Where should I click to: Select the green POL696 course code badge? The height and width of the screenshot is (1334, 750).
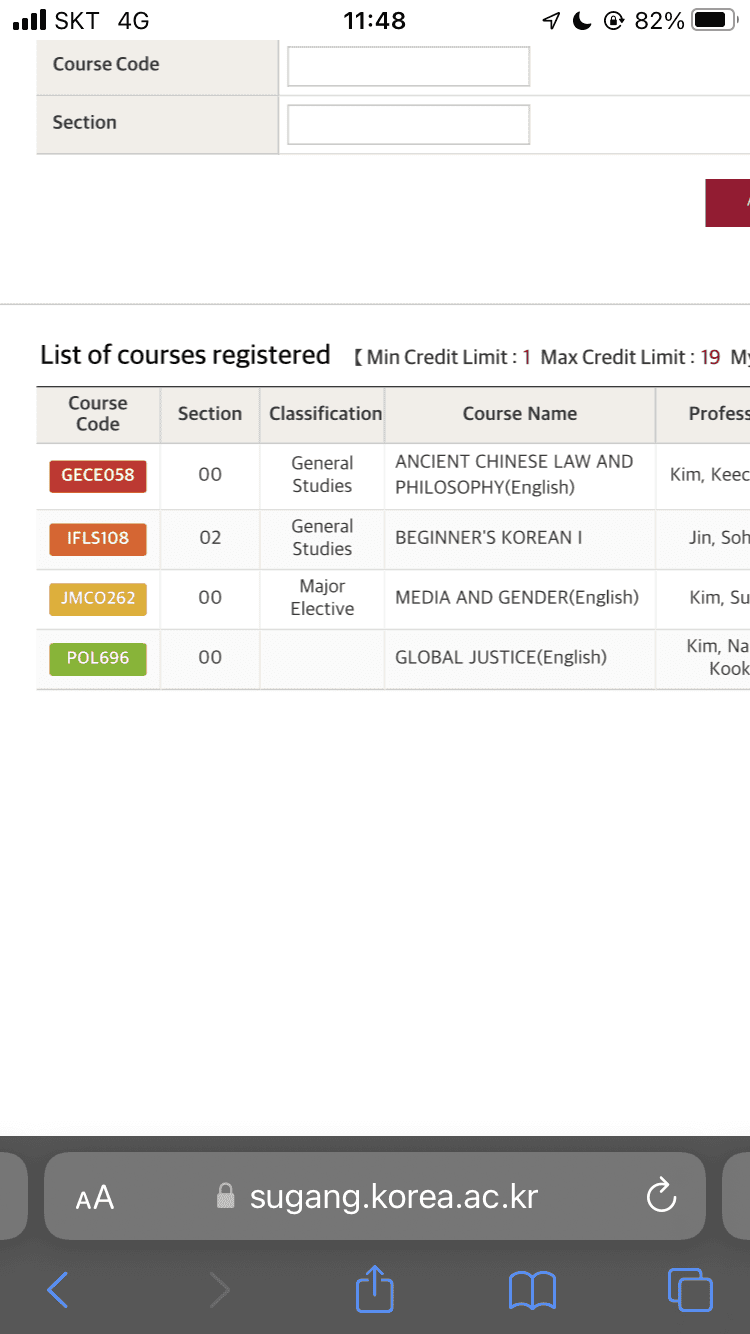pos(98,658)
